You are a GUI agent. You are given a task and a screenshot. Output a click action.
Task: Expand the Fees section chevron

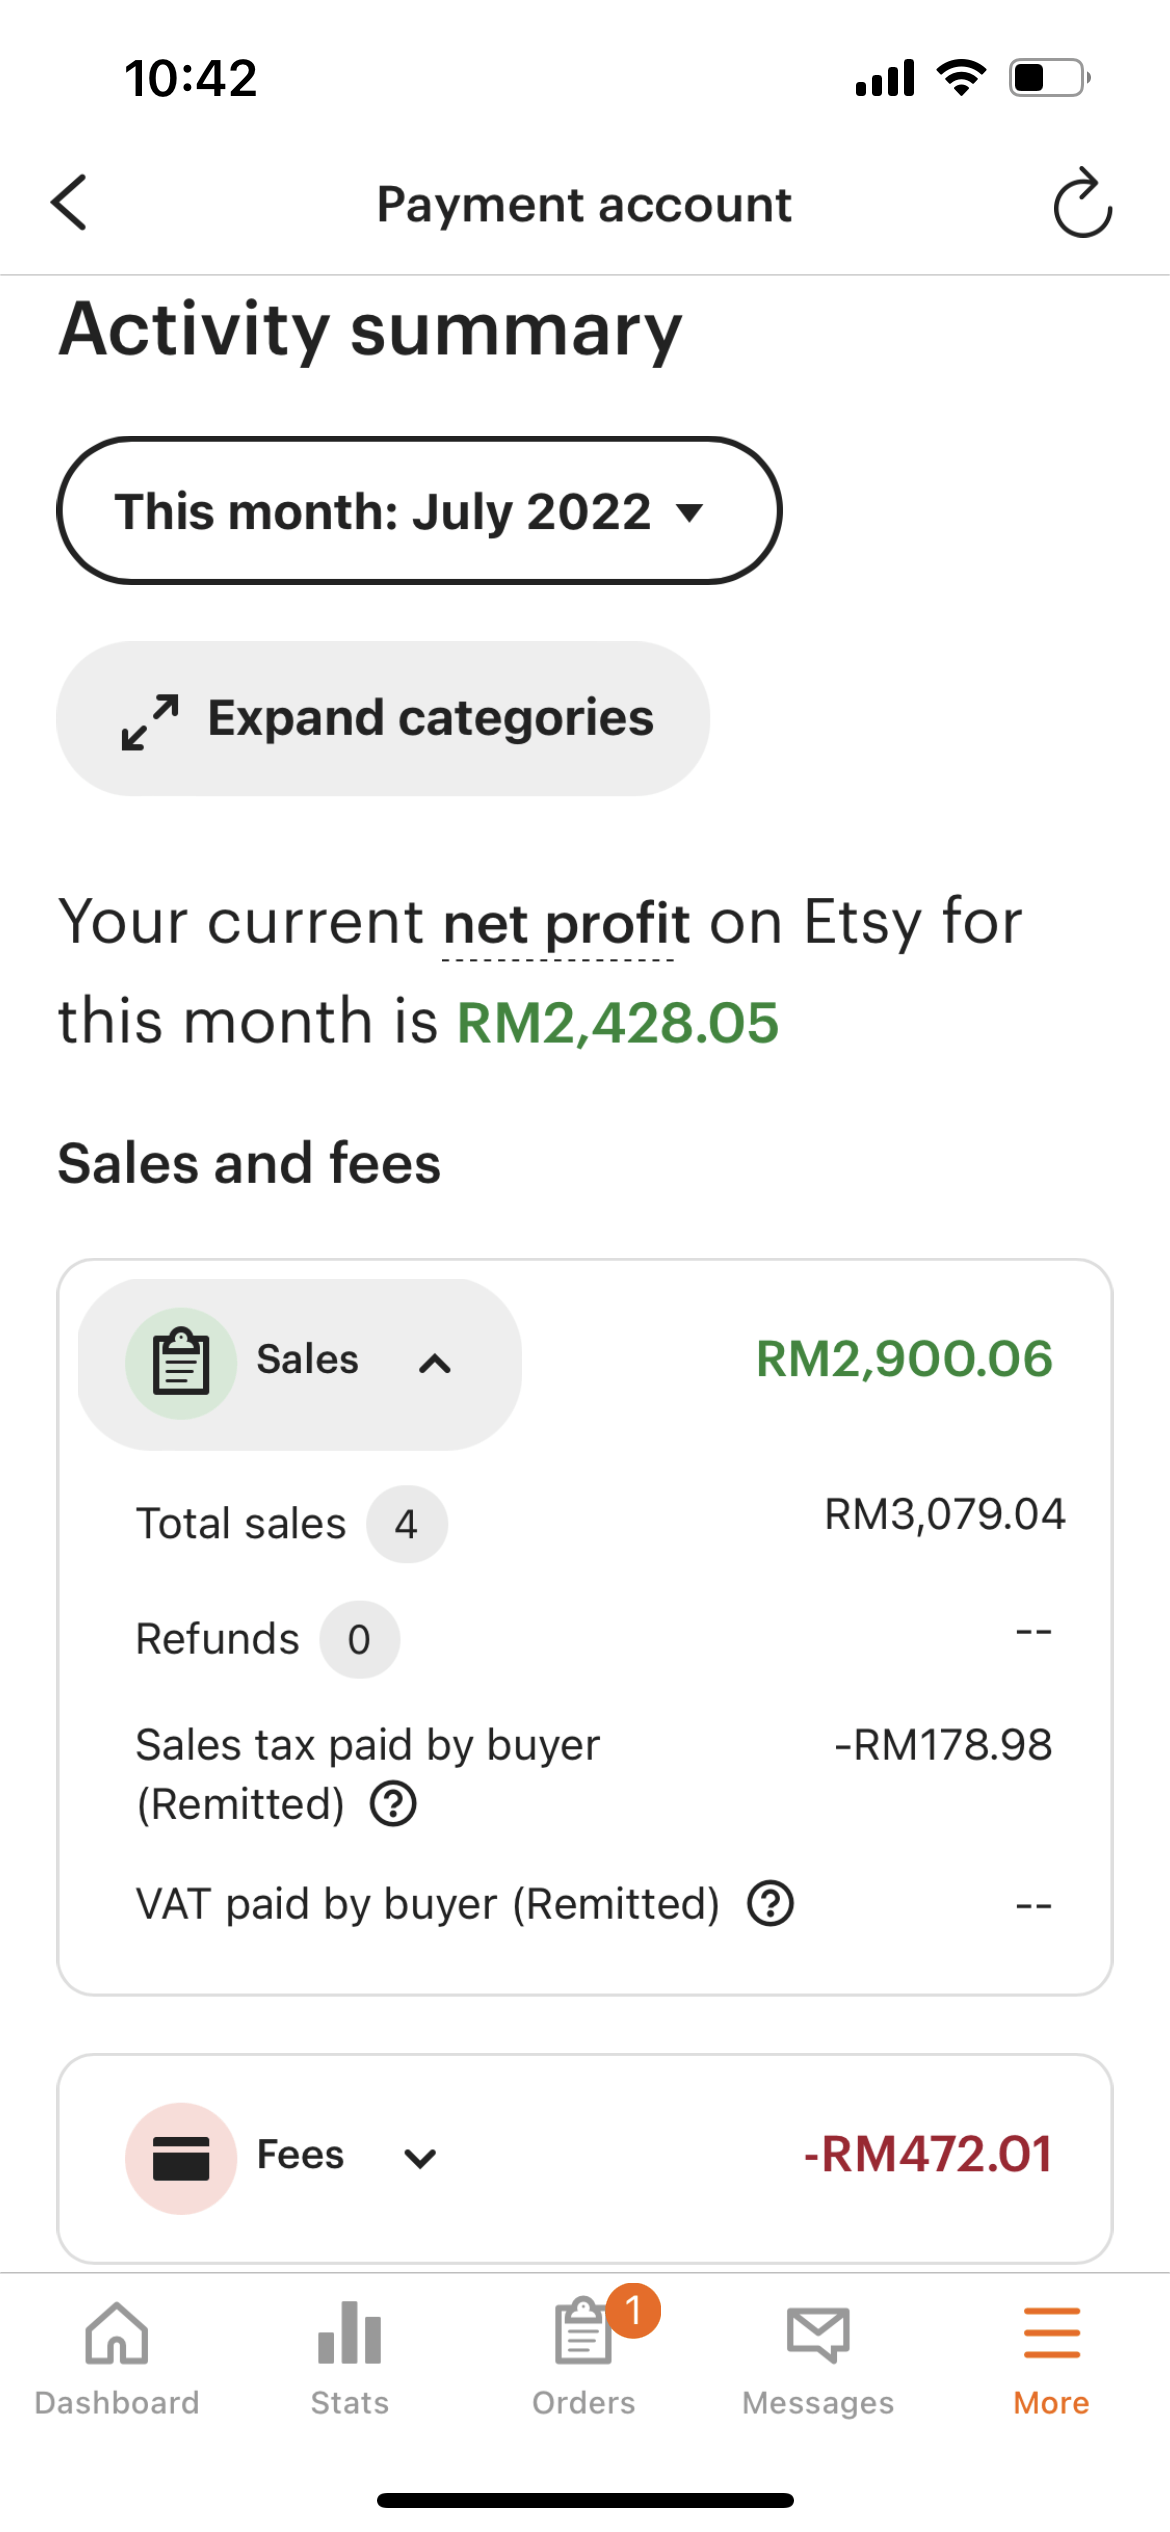click(x=420, y=2158)
